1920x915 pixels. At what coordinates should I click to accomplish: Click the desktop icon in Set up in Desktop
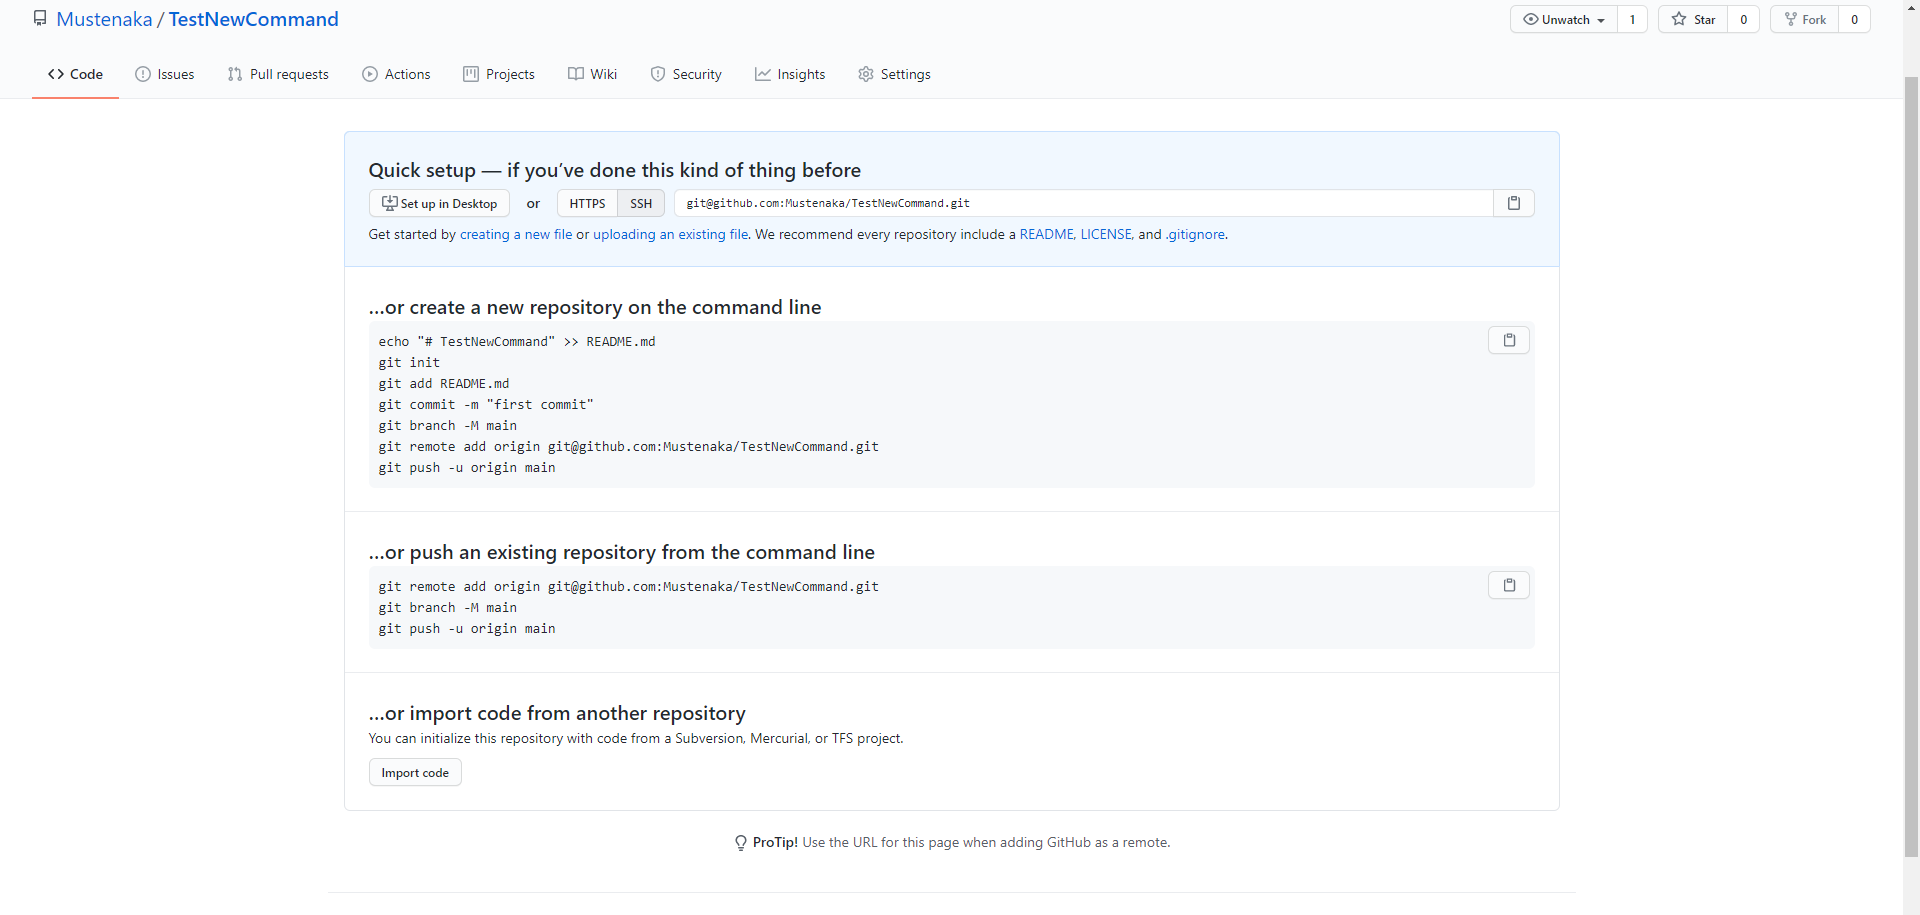389,203
